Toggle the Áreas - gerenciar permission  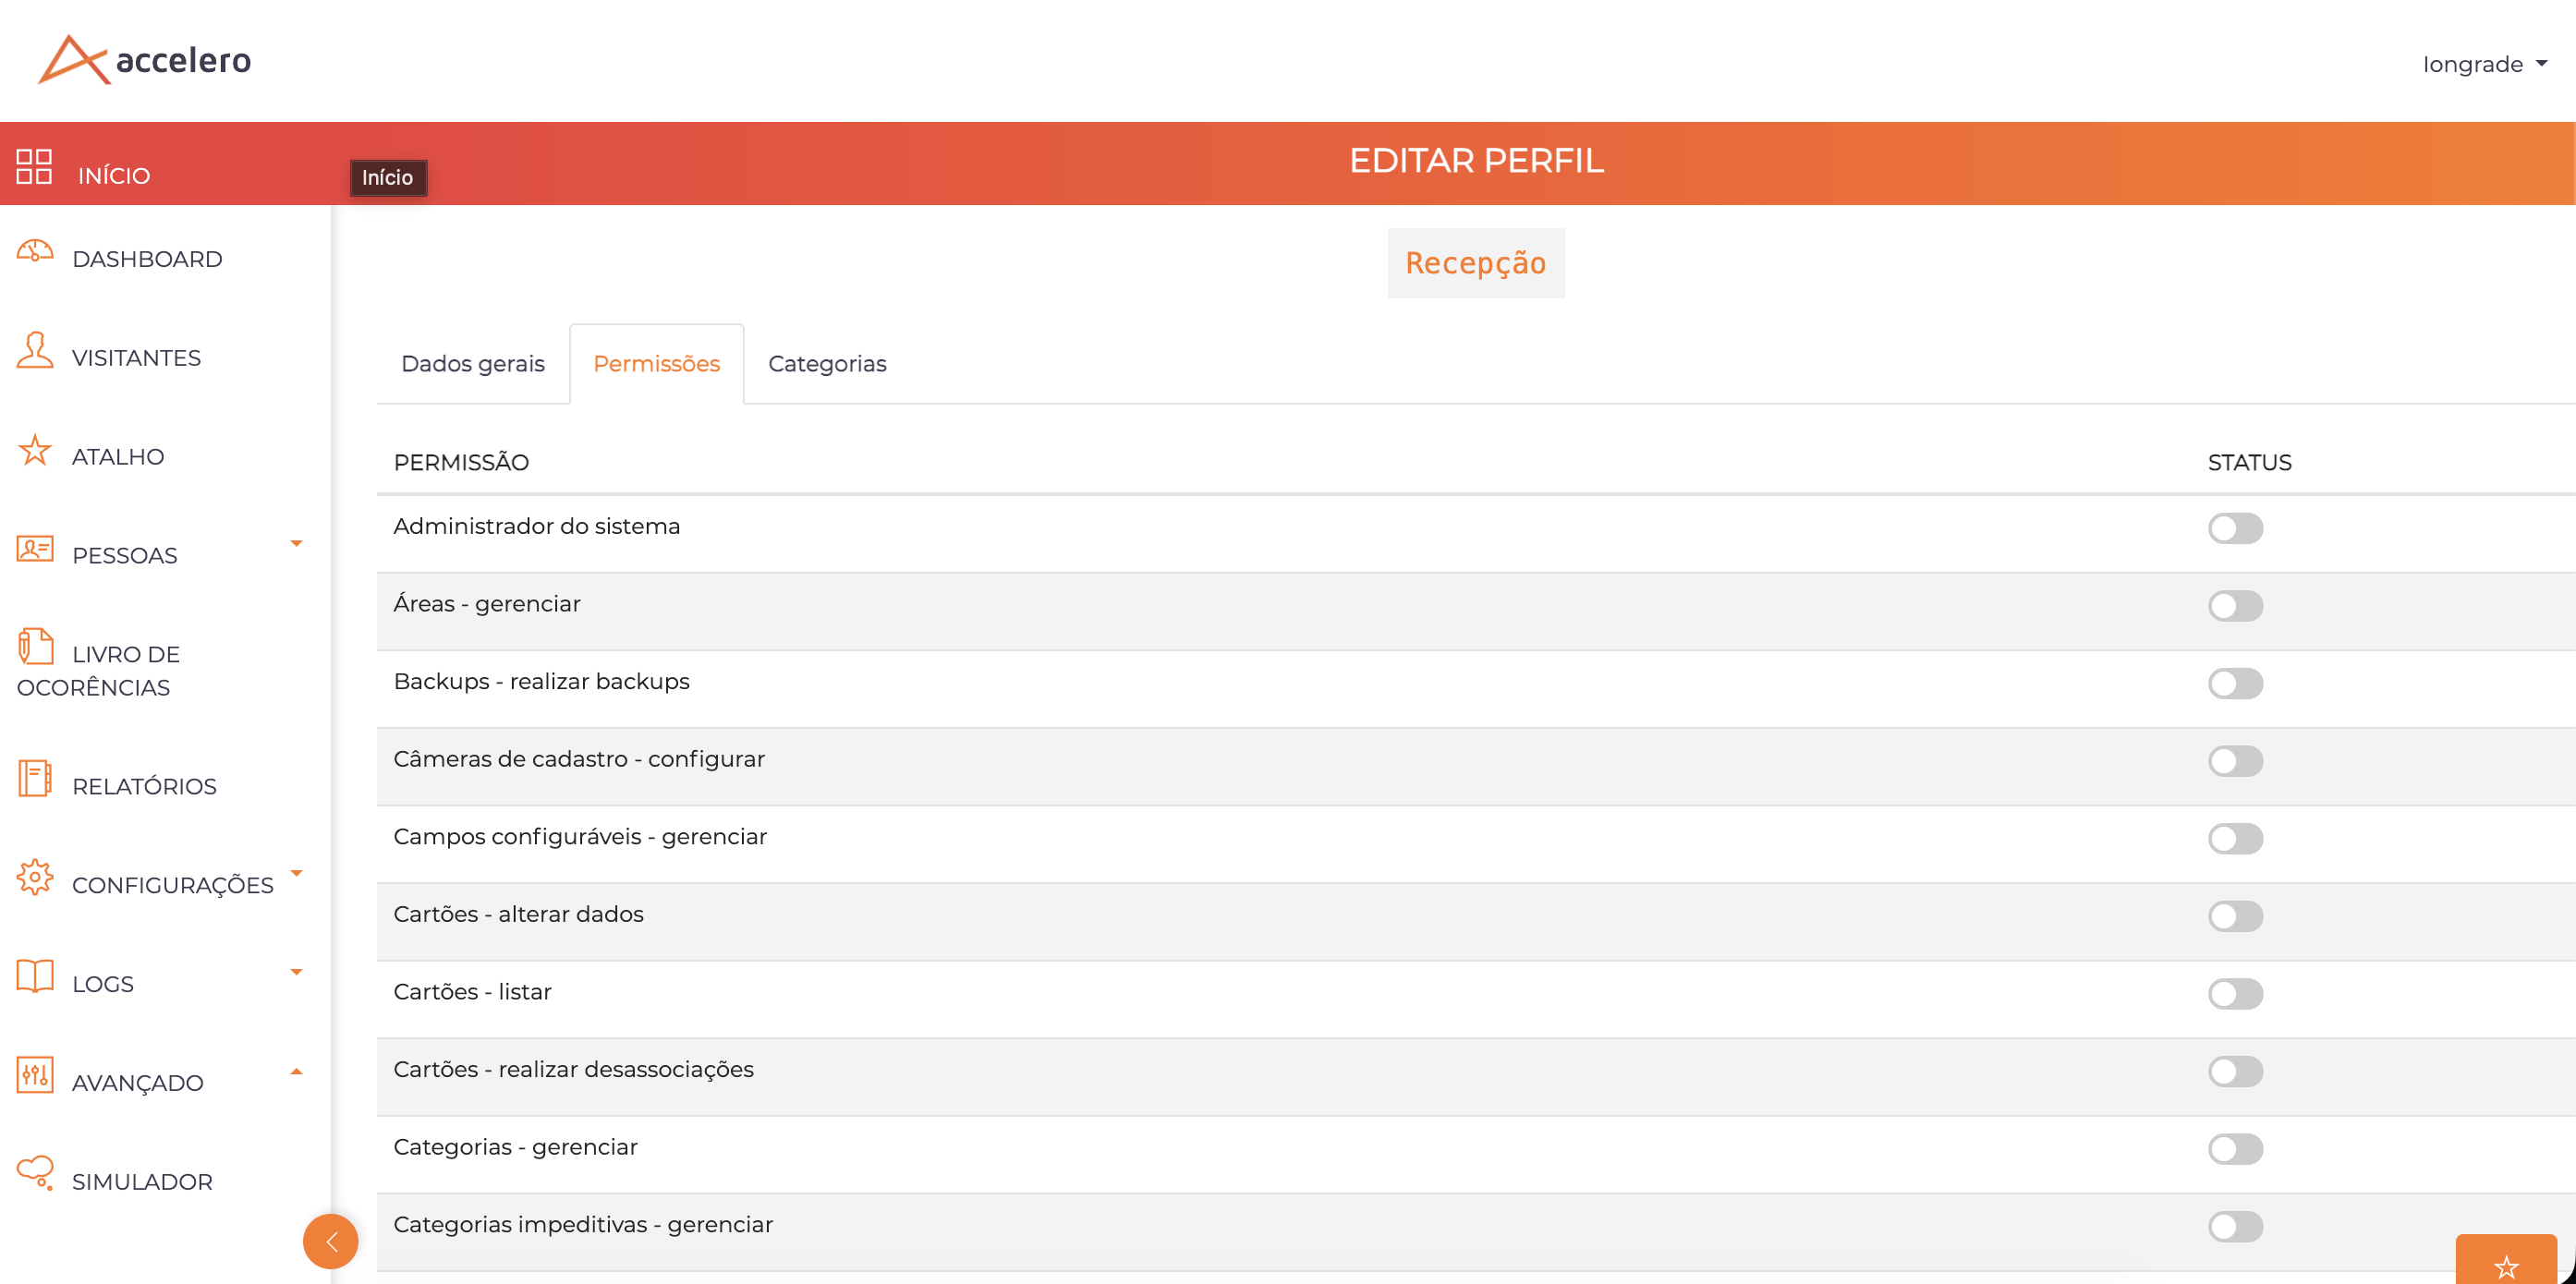click(2236, 605)
